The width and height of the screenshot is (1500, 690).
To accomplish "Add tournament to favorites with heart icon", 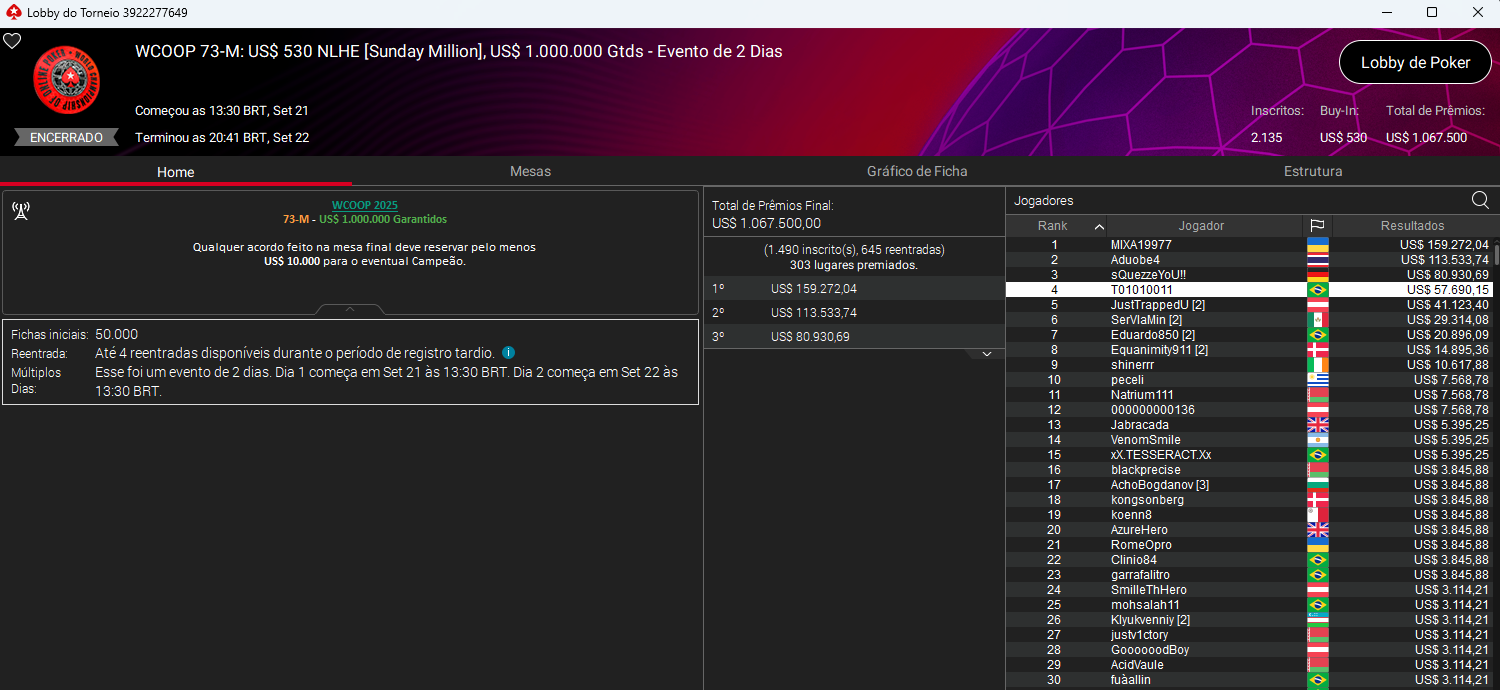I will [12, 41].
